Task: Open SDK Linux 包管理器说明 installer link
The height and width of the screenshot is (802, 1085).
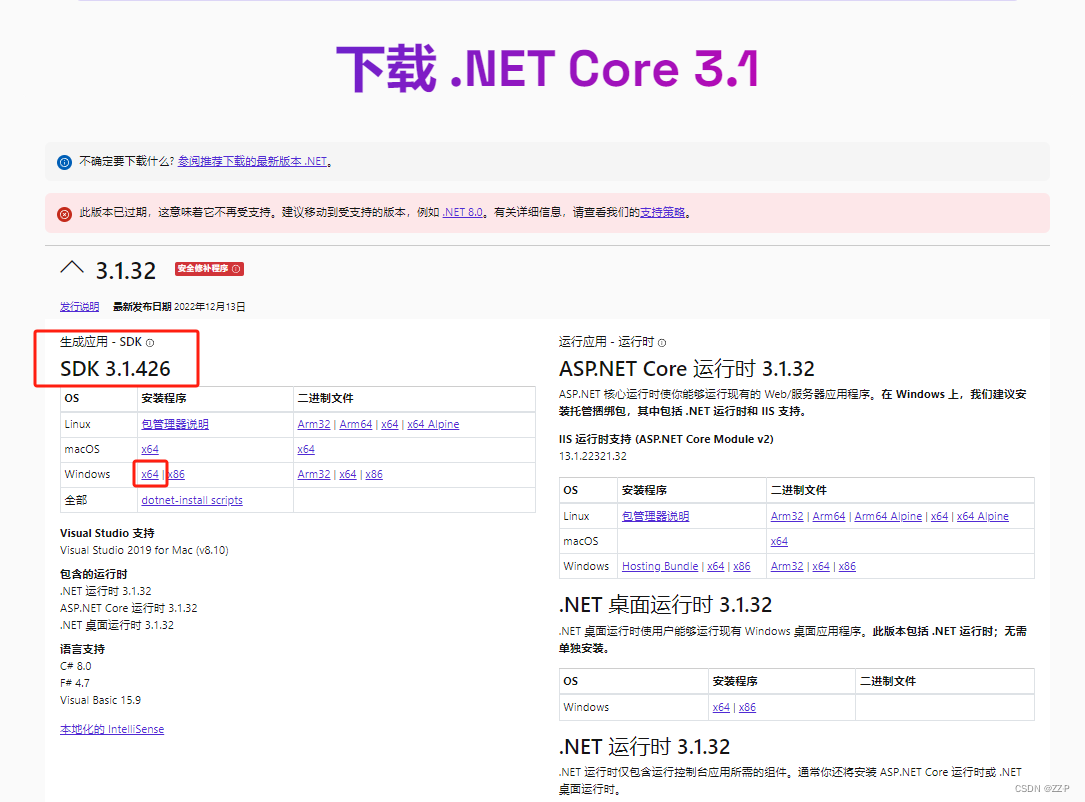Action: coord(175,424)
